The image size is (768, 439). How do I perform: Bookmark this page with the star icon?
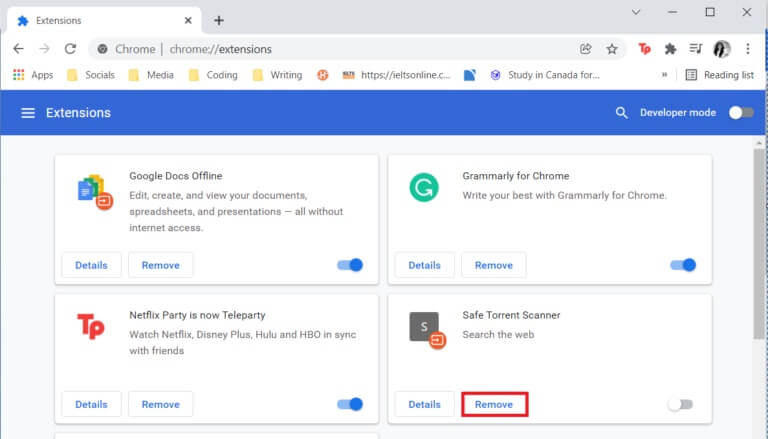(612, 49)
